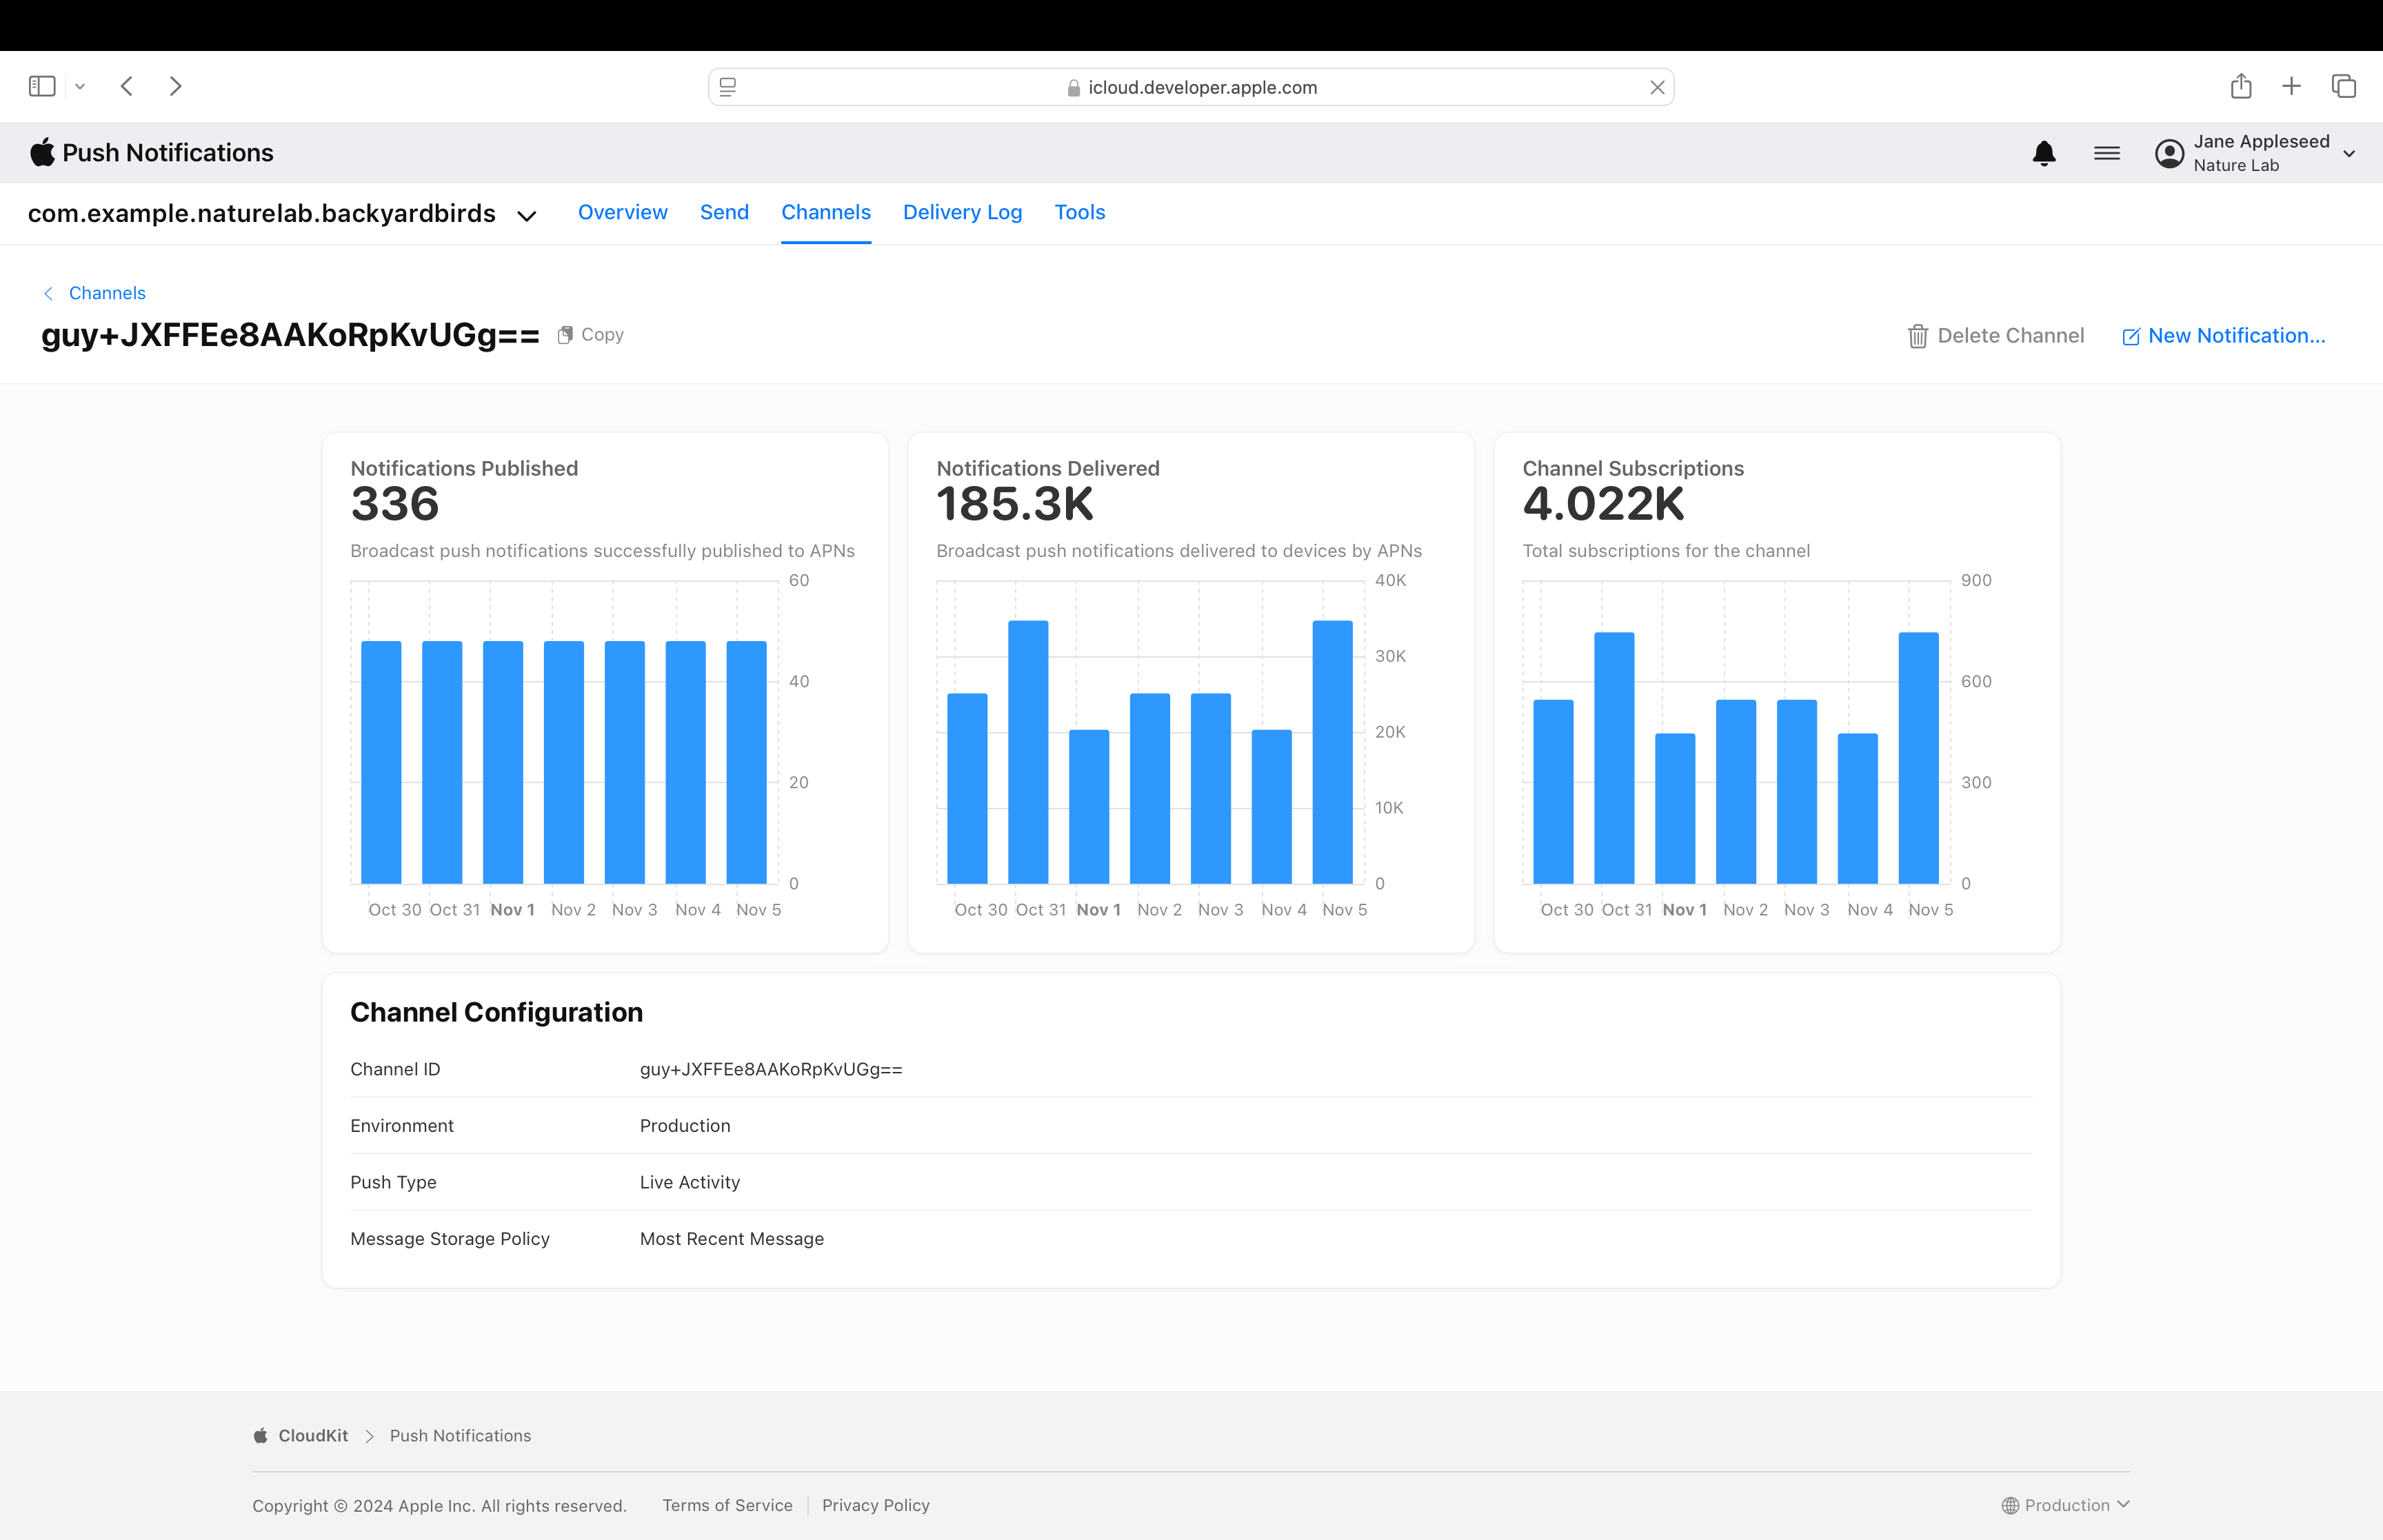Click the icloud.developer.apple.com address field
2383x1540 pixels.
[1201, 87]
